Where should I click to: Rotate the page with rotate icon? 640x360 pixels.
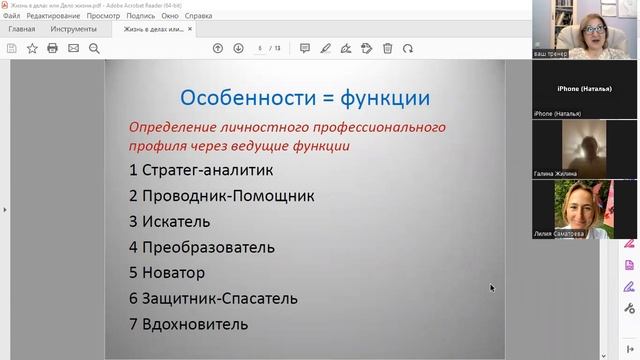pos(408,49)
